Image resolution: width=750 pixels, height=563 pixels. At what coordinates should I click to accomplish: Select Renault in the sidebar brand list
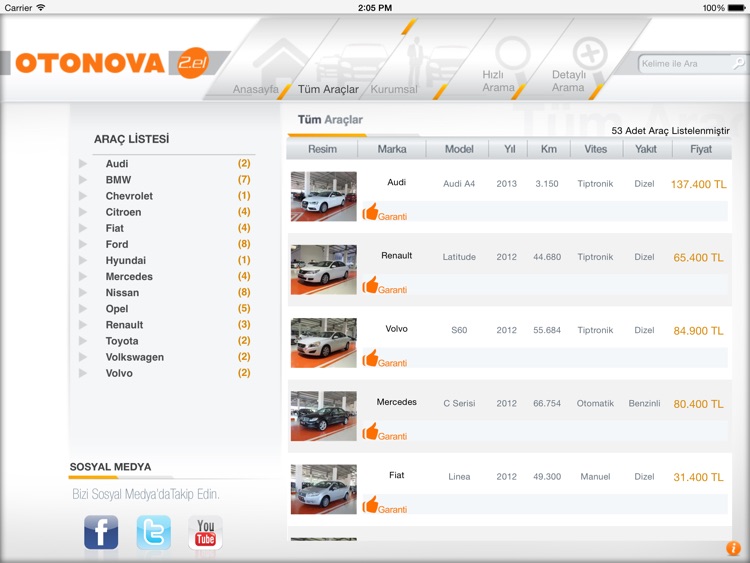tap(124, 325)
